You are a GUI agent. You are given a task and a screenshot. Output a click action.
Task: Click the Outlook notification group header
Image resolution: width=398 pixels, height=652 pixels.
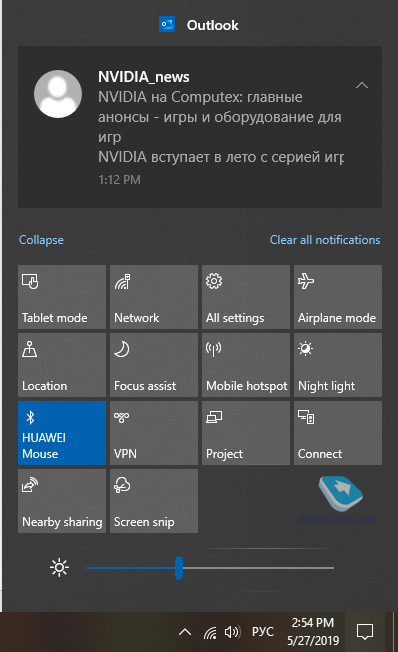(x=199, y=25)
